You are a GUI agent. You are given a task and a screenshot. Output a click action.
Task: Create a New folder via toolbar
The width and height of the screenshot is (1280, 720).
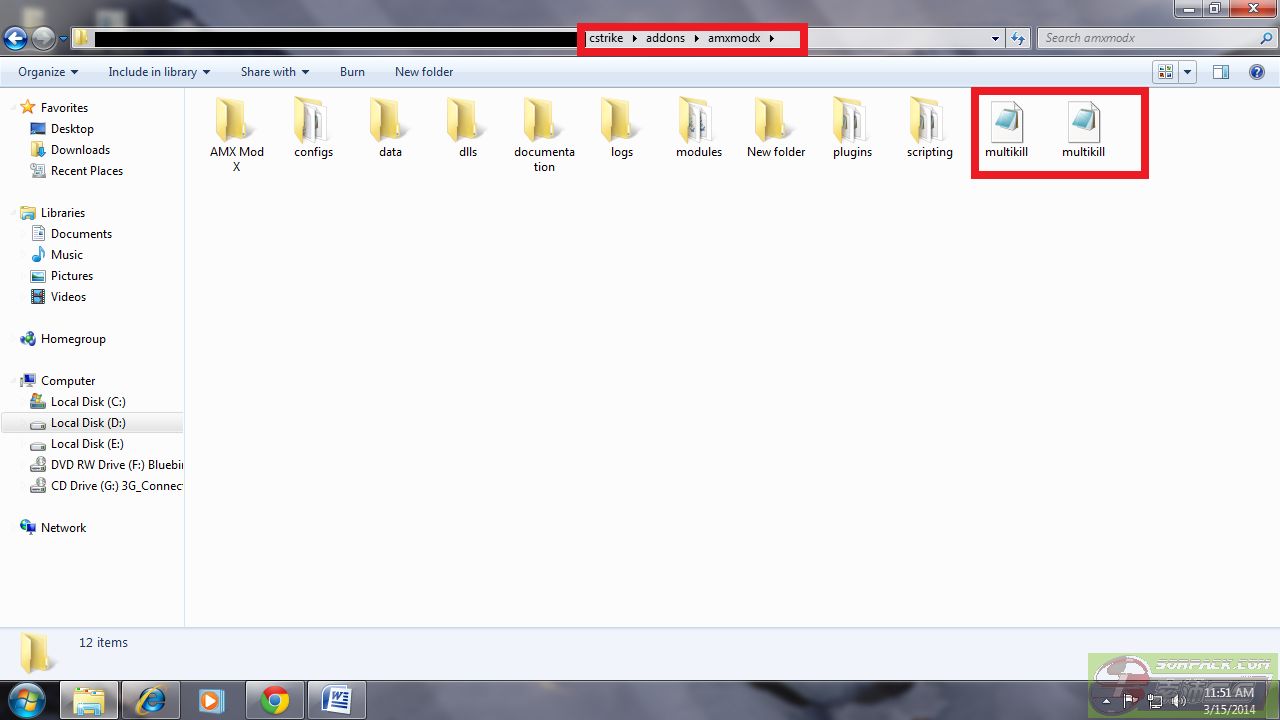[424, 72]
